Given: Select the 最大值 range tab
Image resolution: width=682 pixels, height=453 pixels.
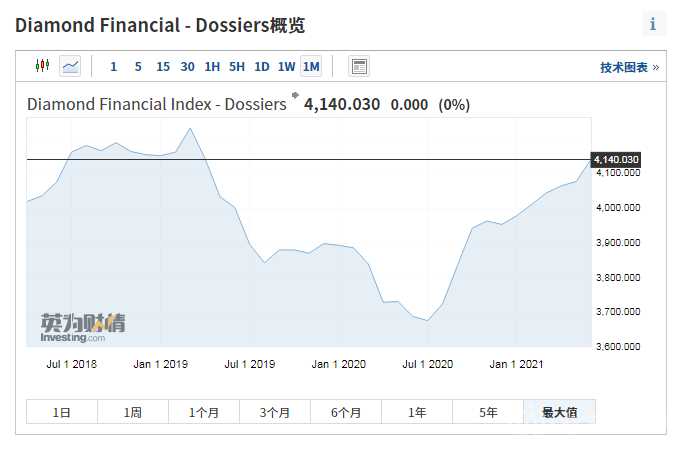Looking at the screenshot, I should coord(559,412).
